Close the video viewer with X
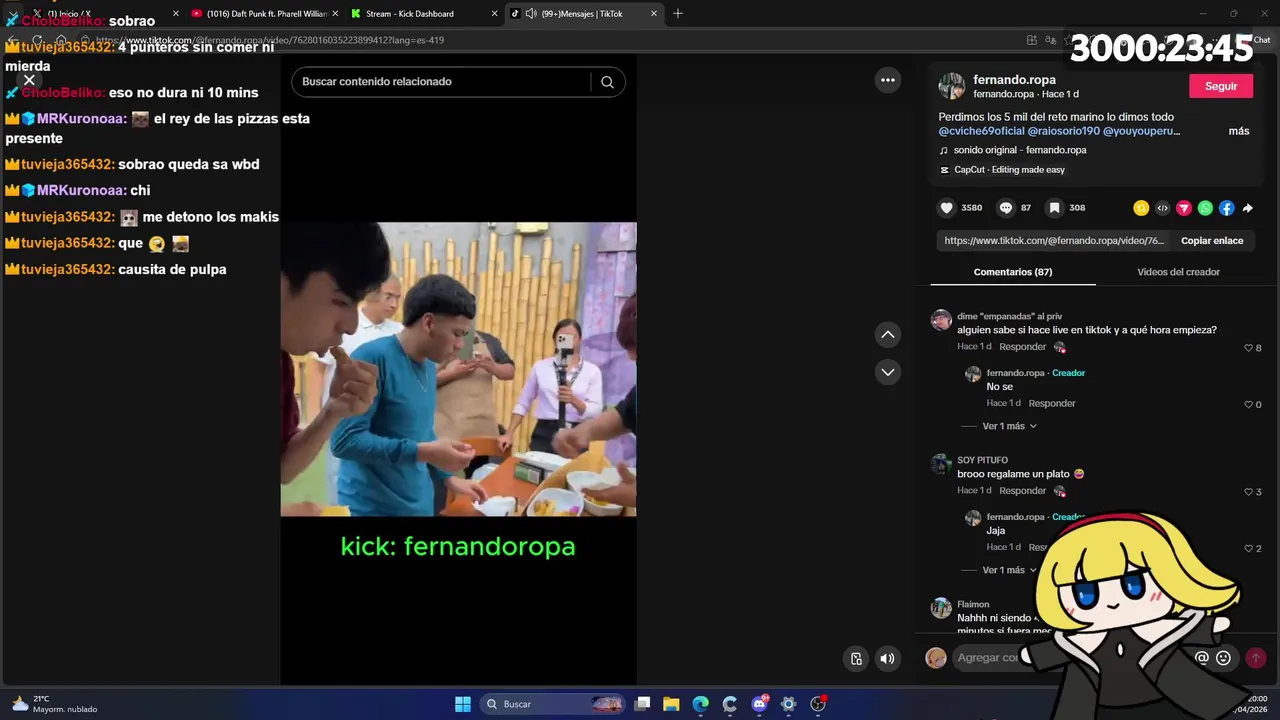 pos(29,80)
